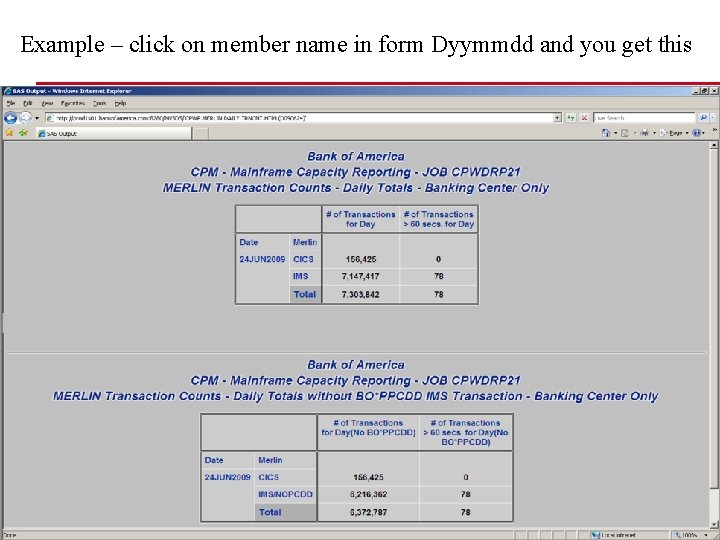This screenshot has height=540, width=720.
Task: Click inside the Live Search box
Action: (644, 118)
